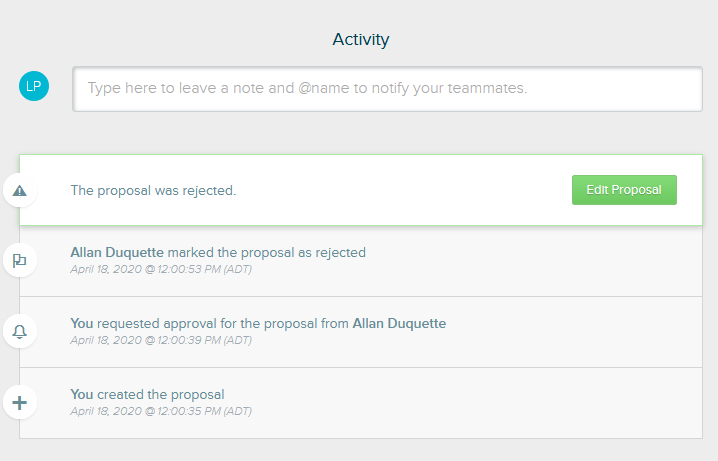Click the plus icon beside created entry
This screenshot has height=461, width=718.
coord(20,403)
